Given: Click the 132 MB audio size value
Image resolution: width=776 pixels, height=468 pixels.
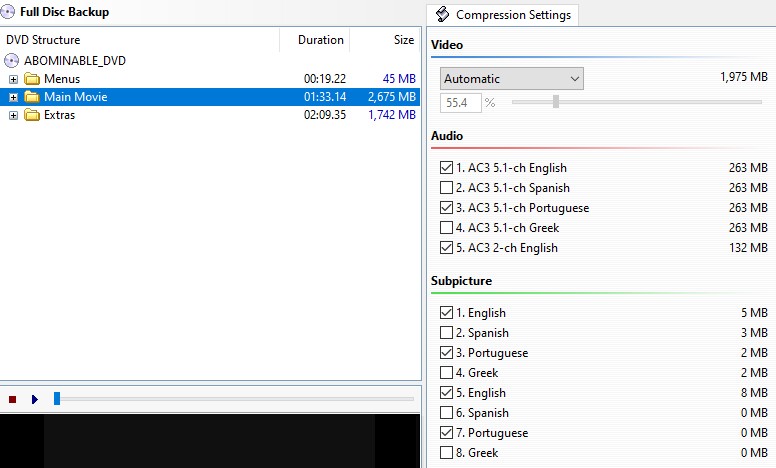Looking at the screenshot, I should tap(748, 247).
